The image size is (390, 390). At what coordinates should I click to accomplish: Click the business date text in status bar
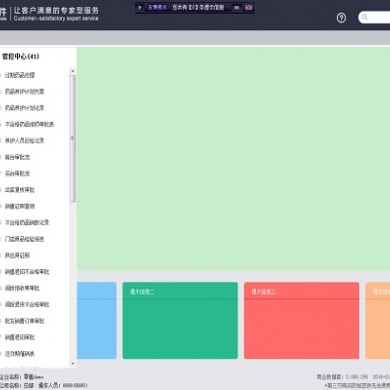pos(353,377)
